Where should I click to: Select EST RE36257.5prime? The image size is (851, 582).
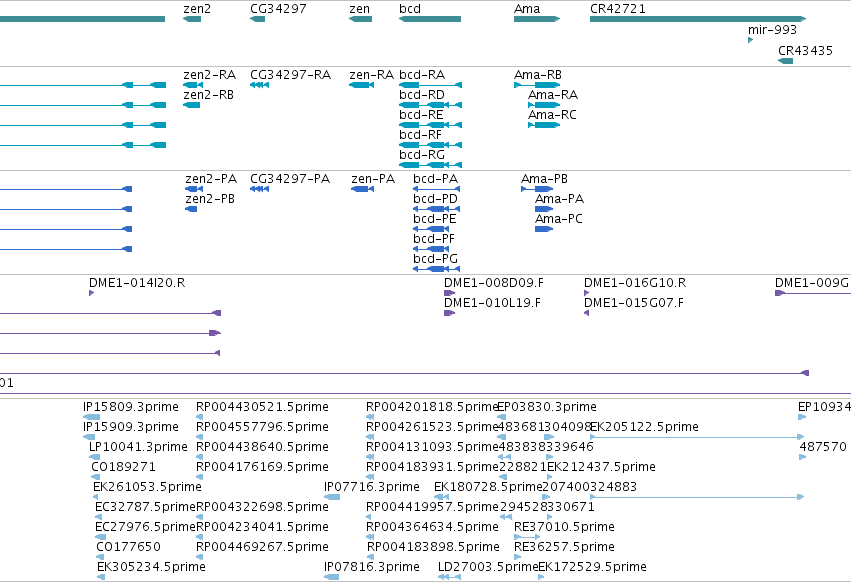[518, 557]
